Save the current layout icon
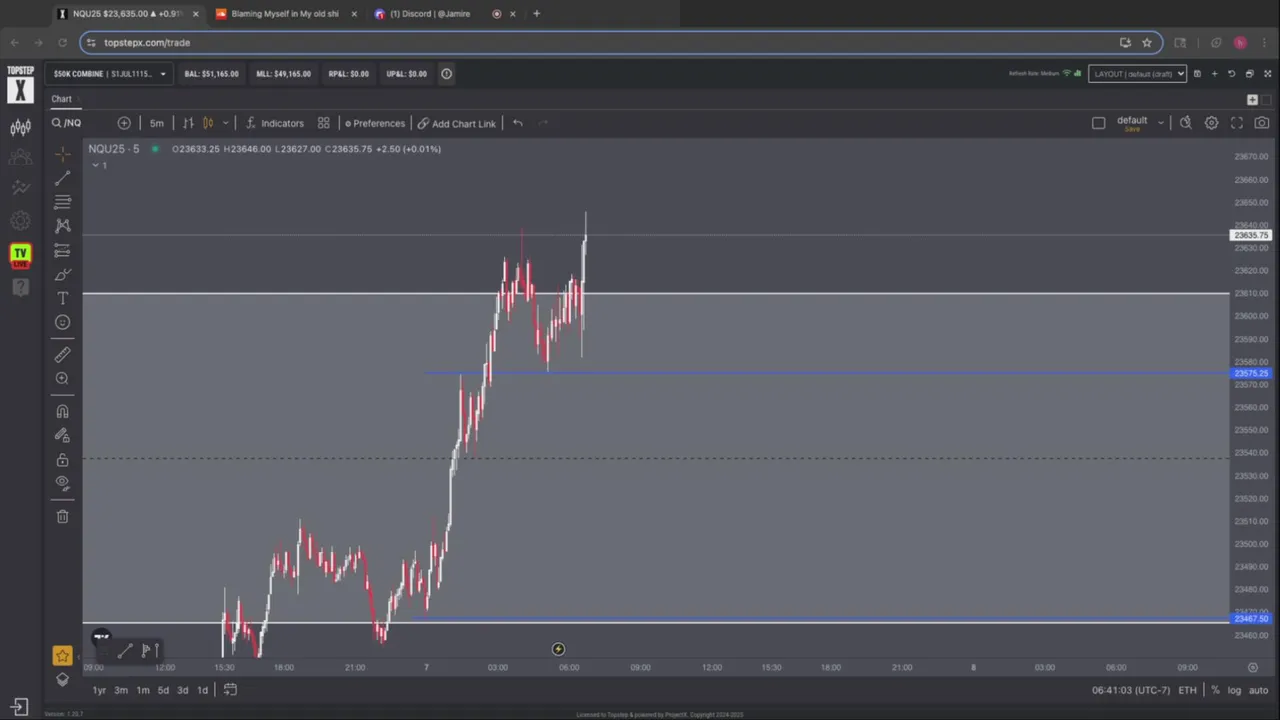 click(1197, 74)
